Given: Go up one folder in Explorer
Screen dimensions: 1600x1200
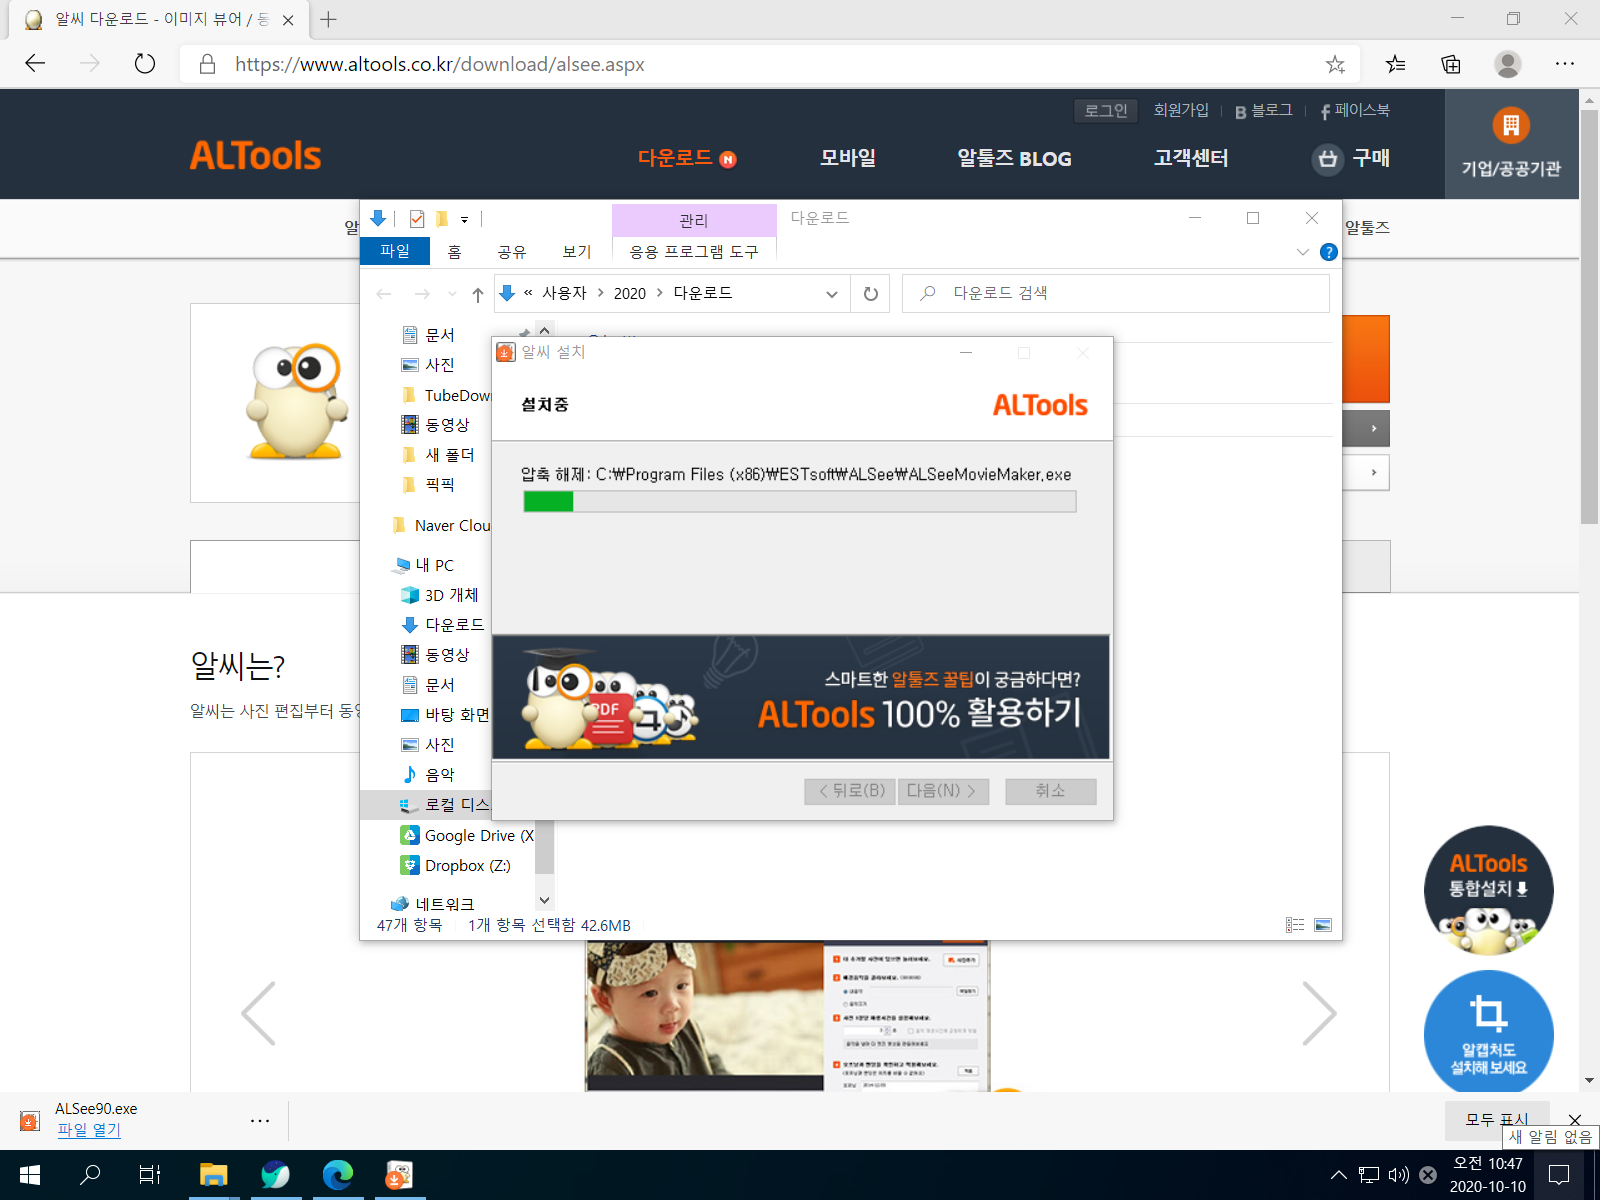Looking at the screenshot, I should [x=478, y=294].
